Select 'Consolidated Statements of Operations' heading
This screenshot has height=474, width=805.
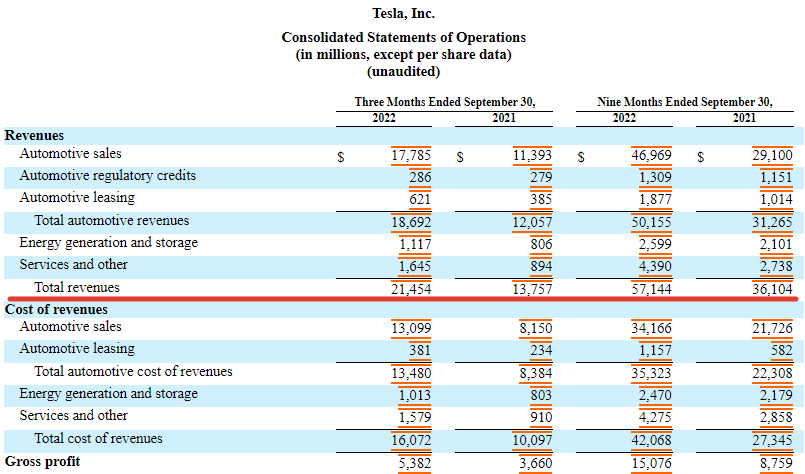click(403, 37)
